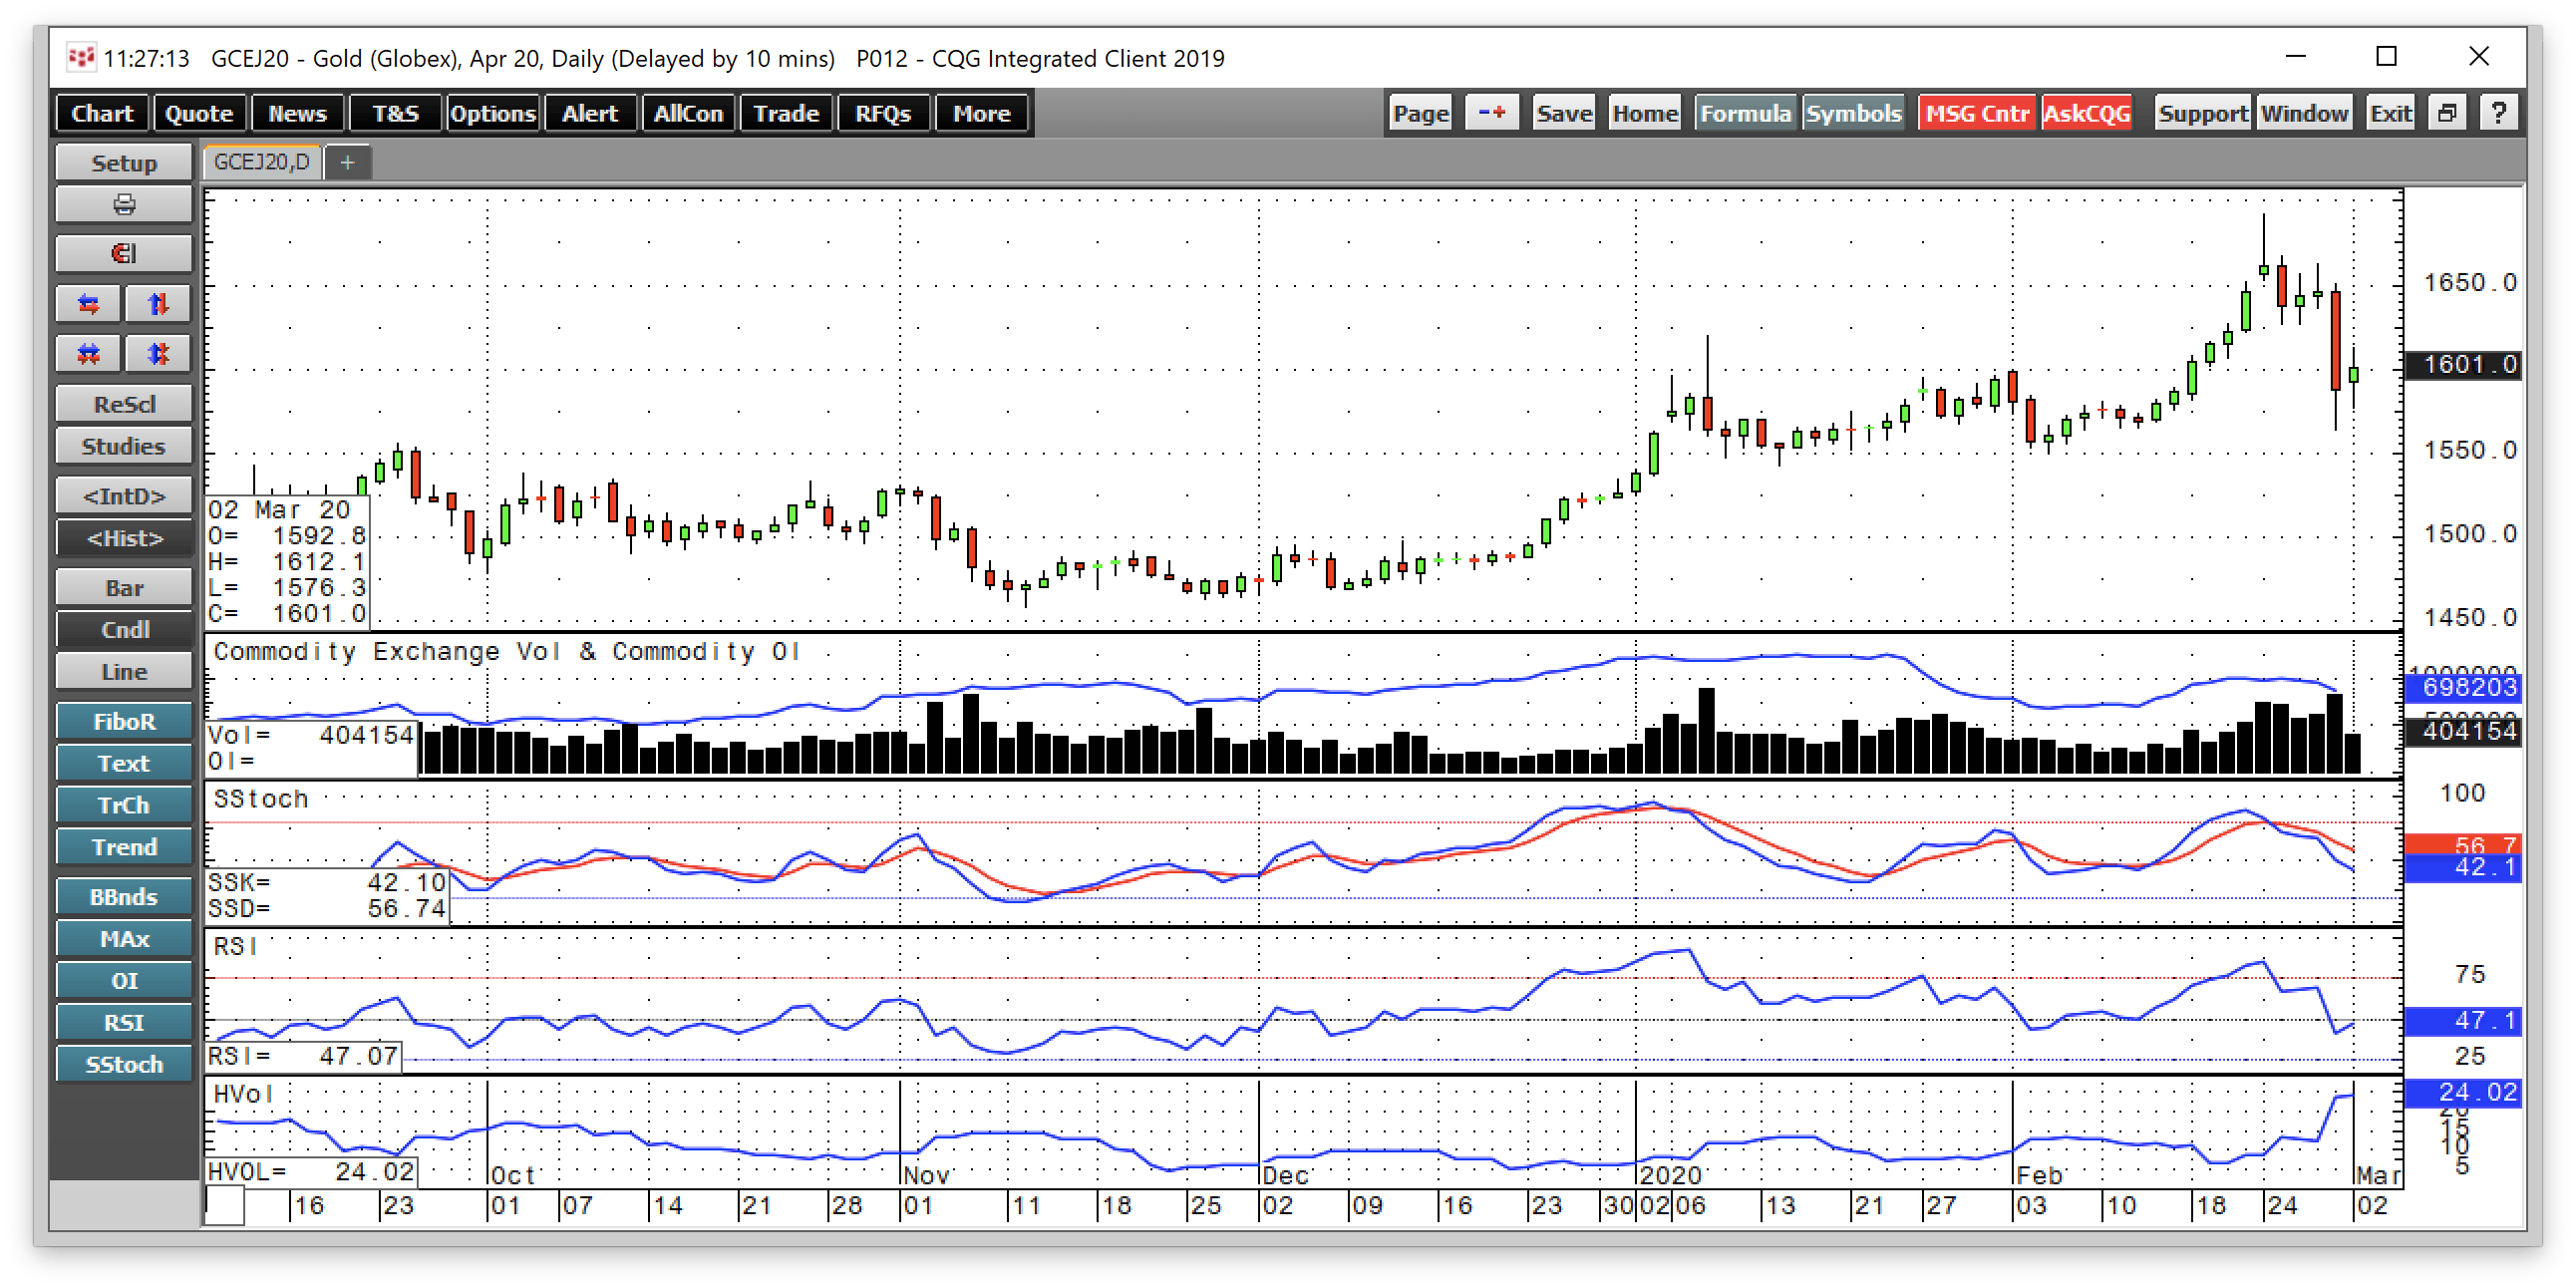The image size is (2576, 1288).
Task: Select the TrCh trend channel tool
Action: click(x=124, y=805)
